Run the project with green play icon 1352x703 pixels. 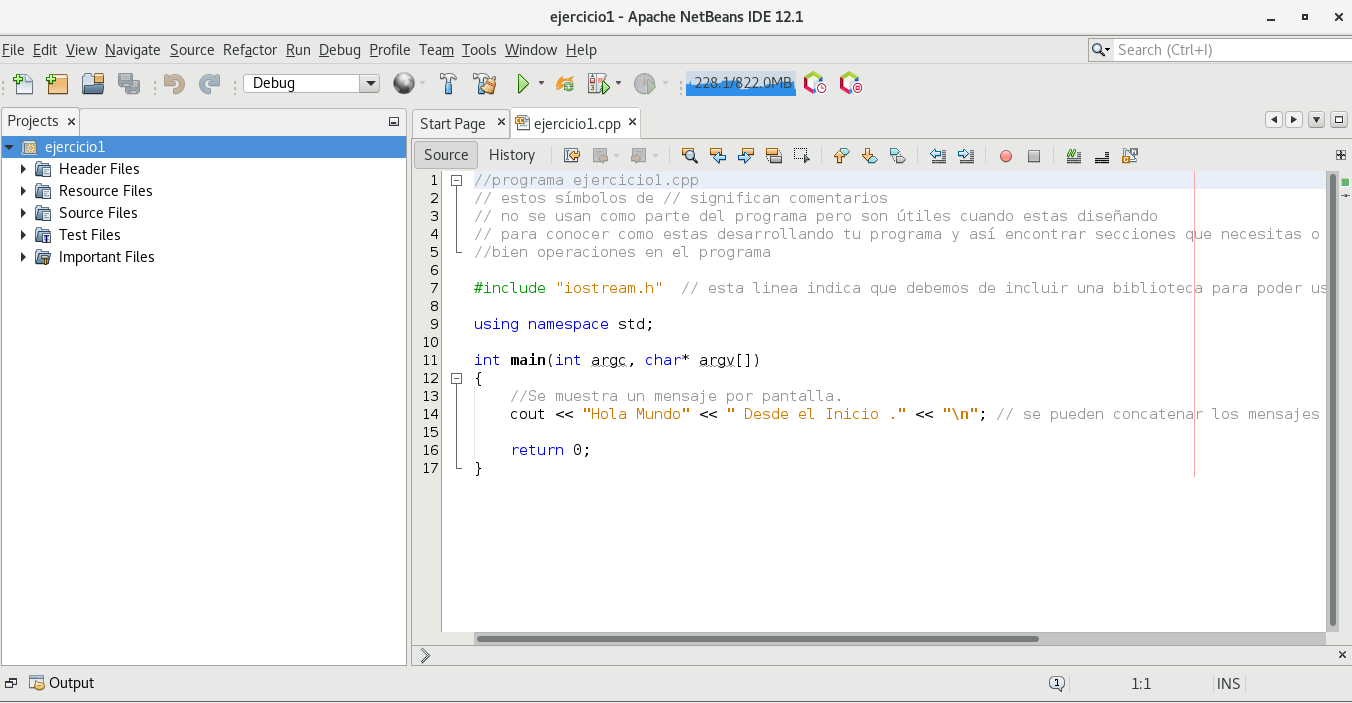pos(522,84)
